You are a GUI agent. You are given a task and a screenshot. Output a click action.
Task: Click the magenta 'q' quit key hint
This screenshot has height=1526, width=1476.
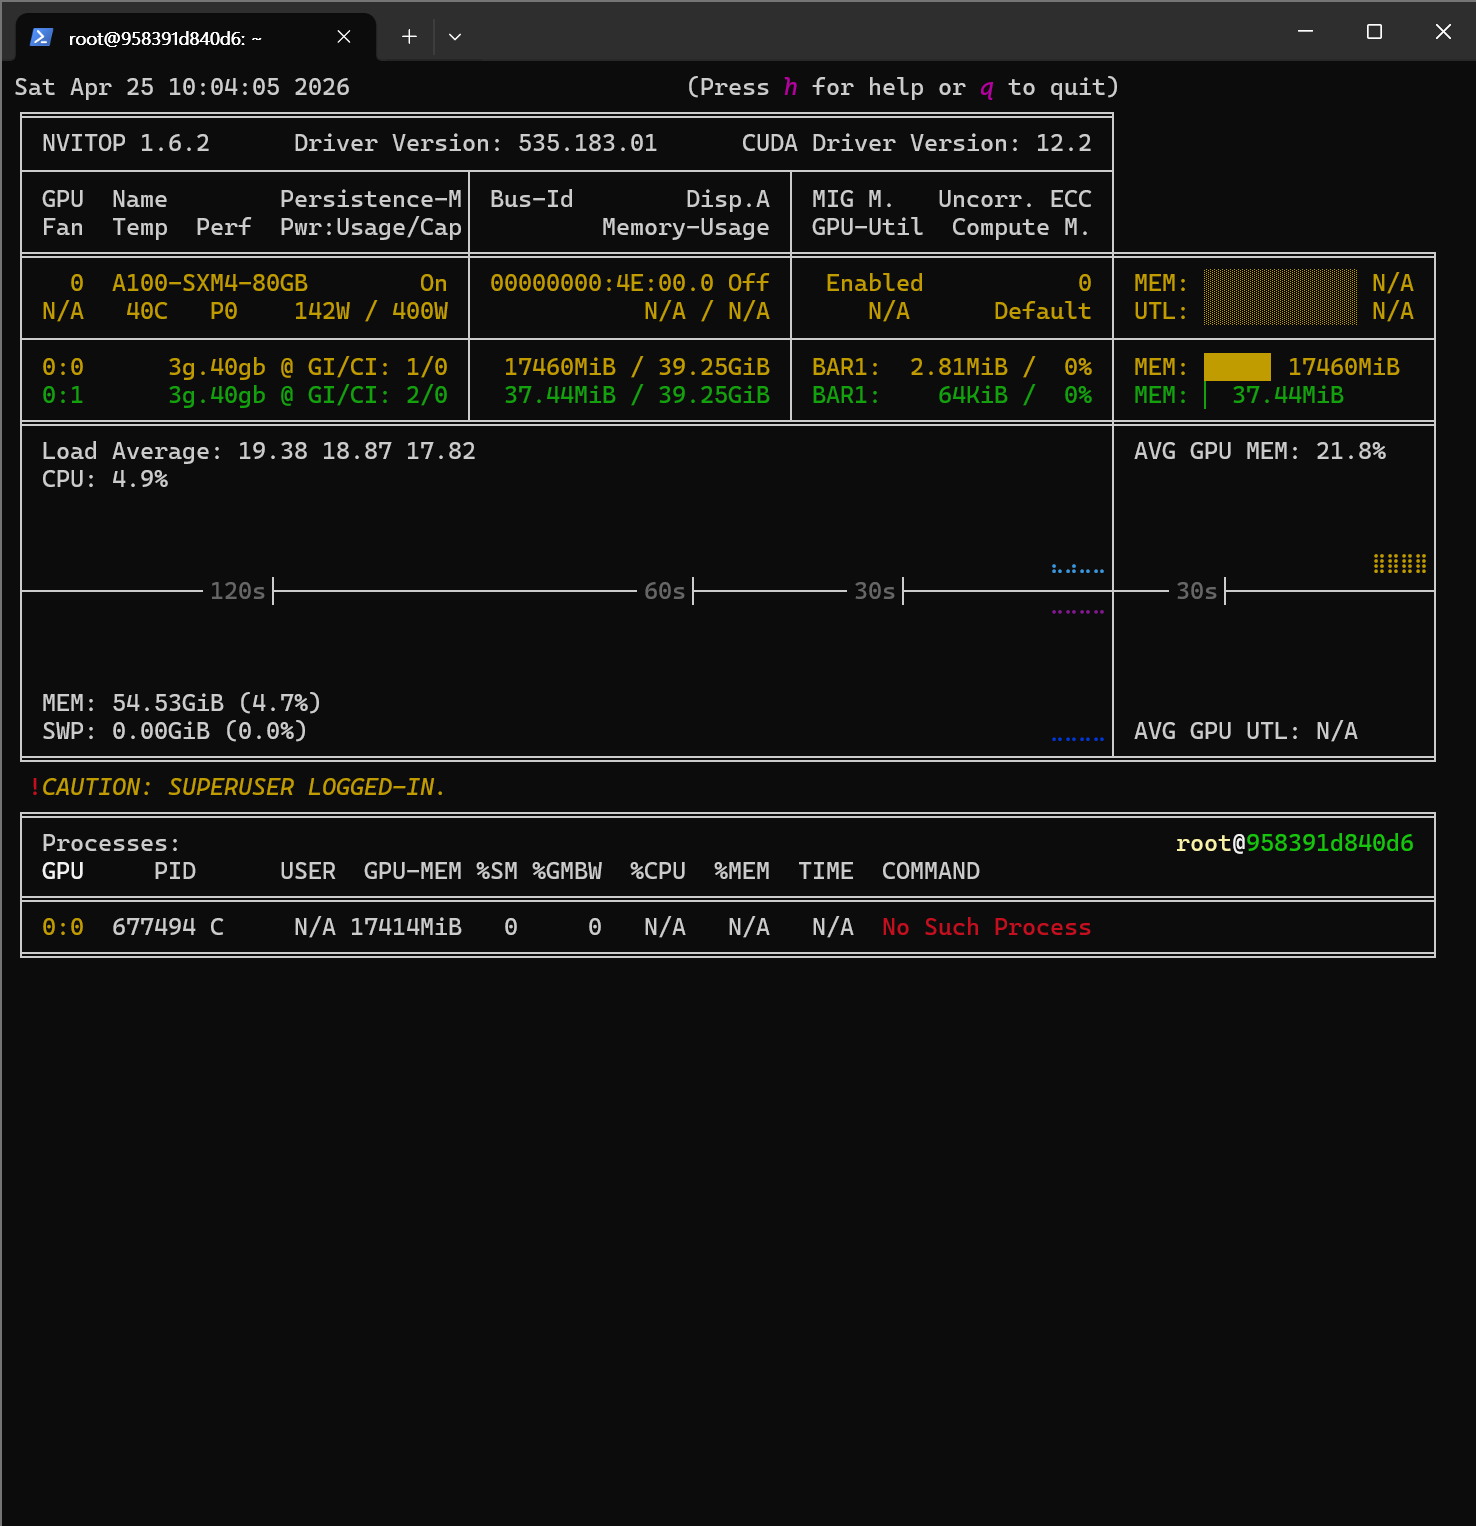coord(987,88)
